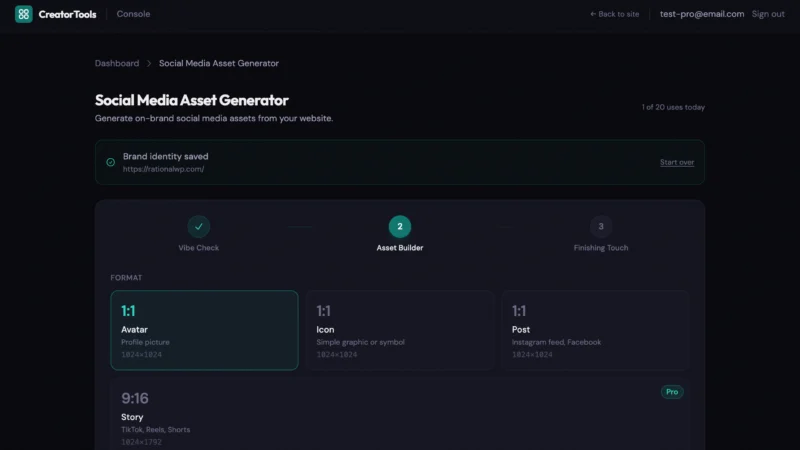The width and height of the screenshot is (800, 450).
Task: Open the Console menu item
Action: [133, 14]
